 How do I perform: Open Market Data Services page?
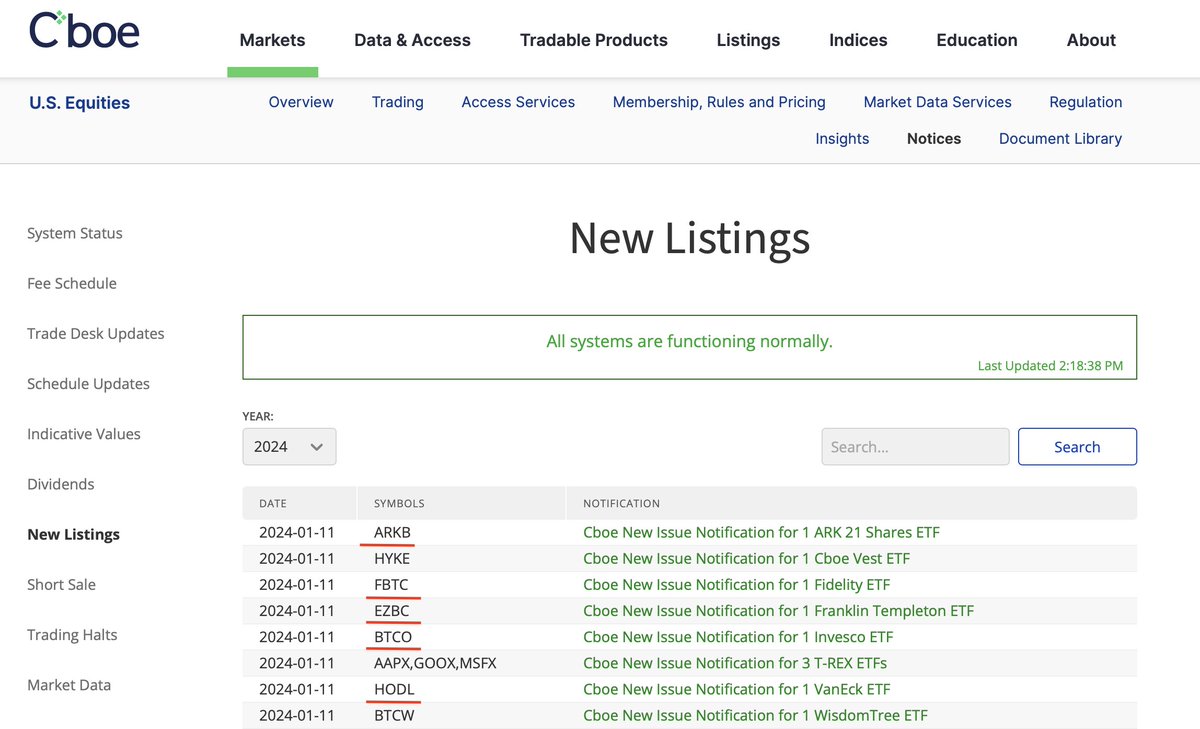[x=937, y=102]
